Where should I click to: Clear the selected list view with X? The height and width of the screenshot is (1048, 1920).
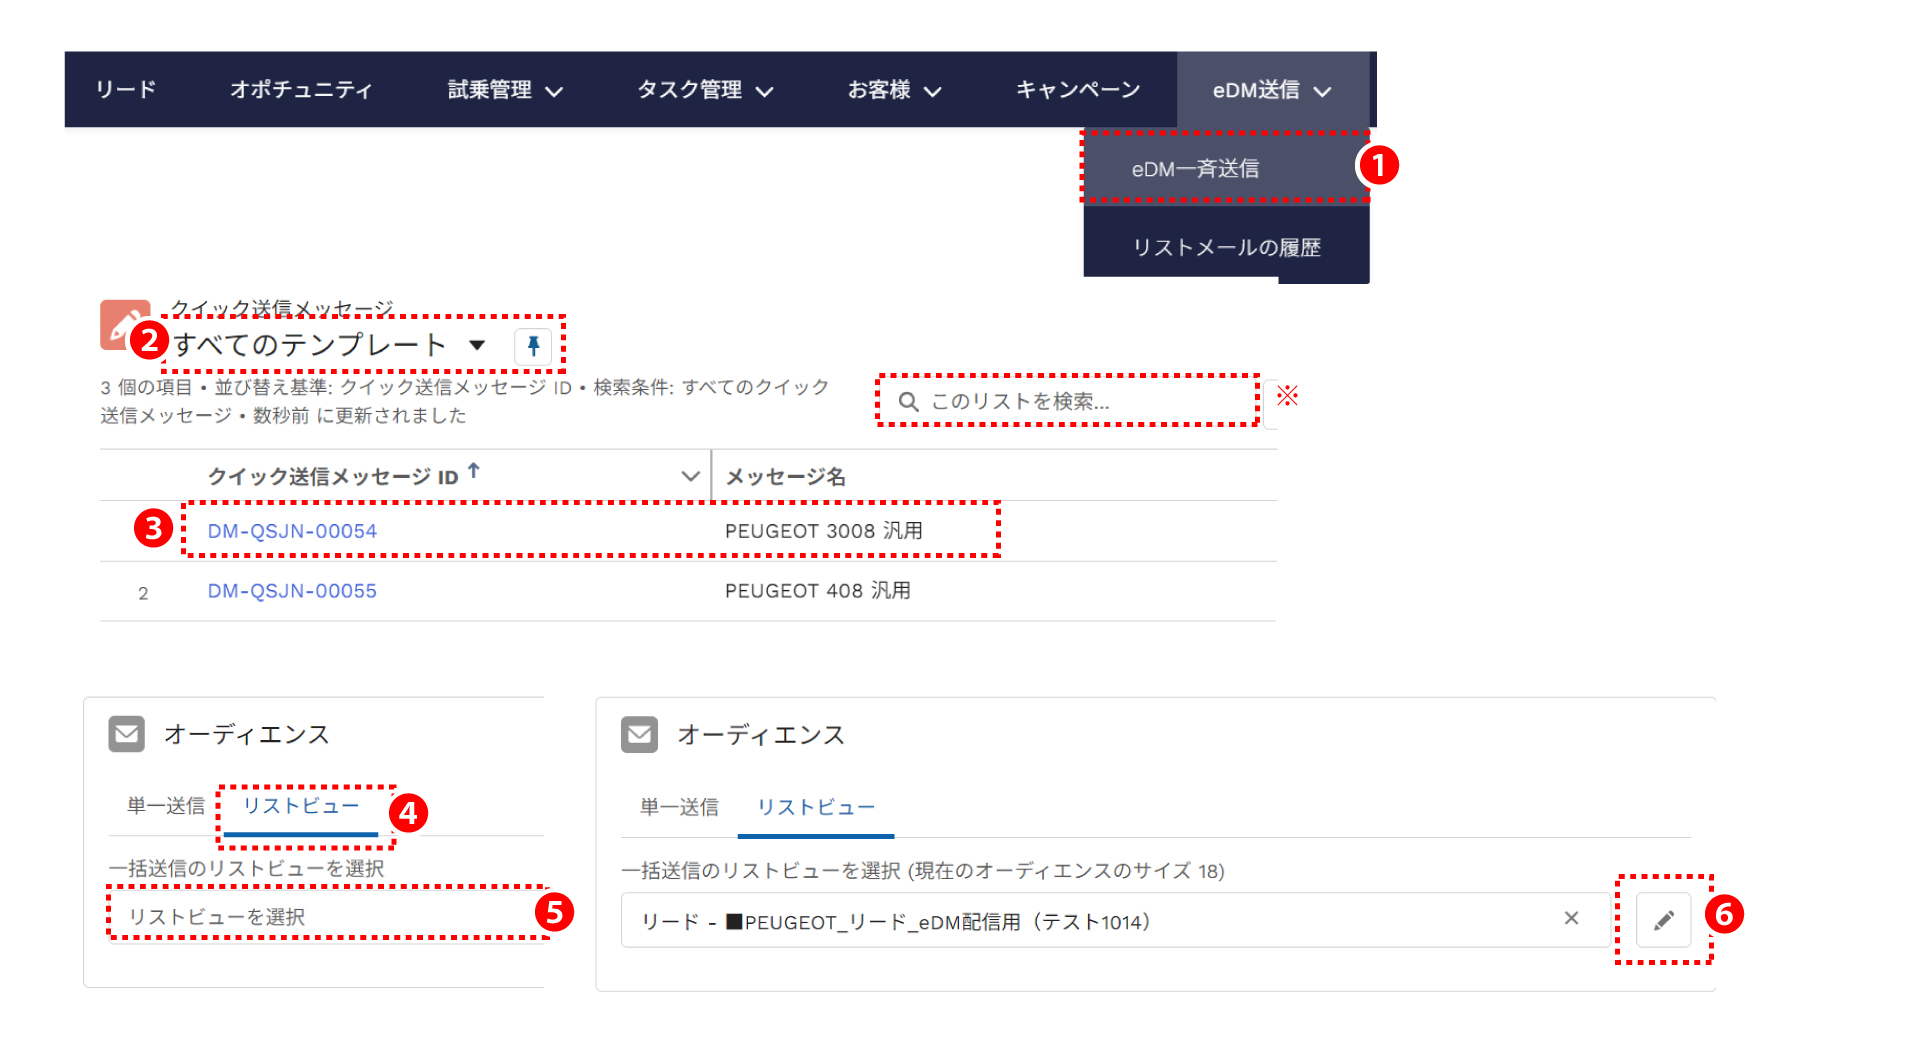tap(1571, 918)
